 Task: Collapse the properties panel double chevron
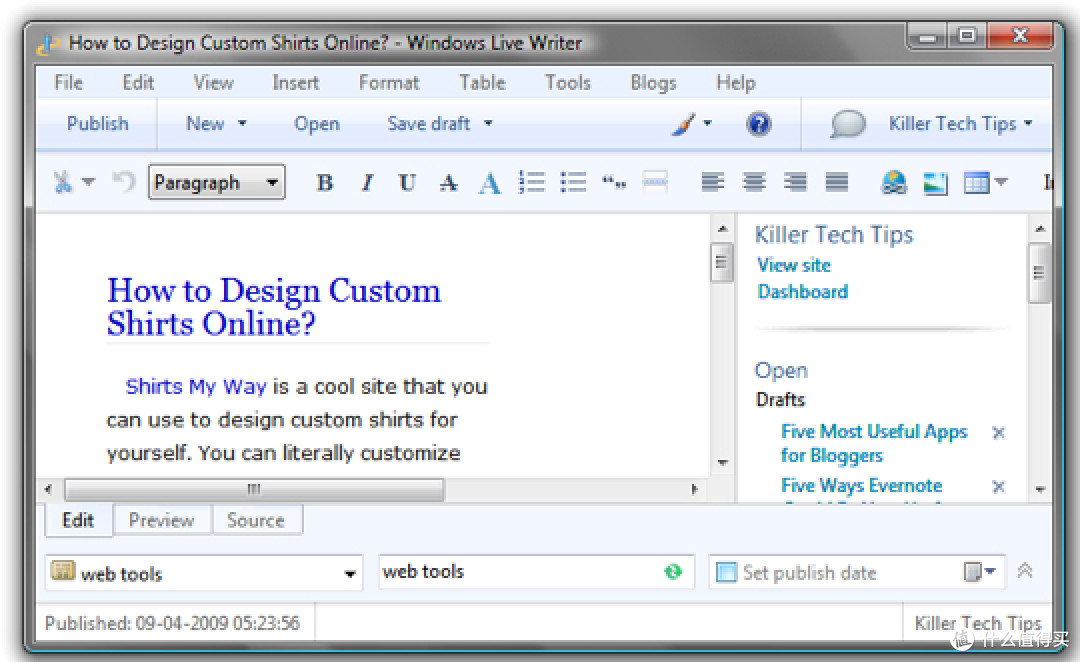point(1025,570)
